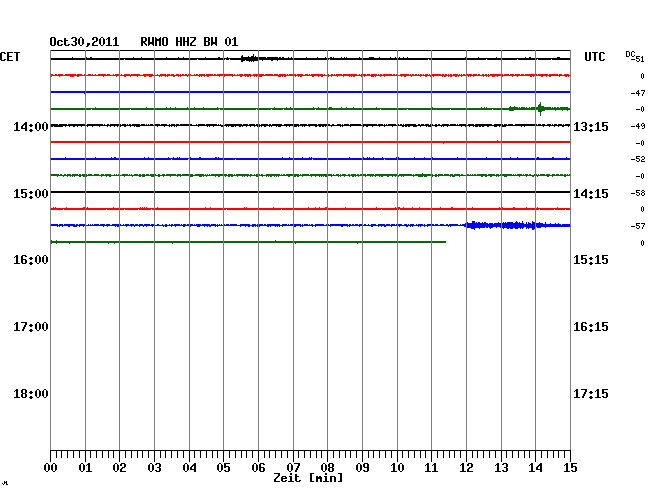The height and width of the screenshot is (494, 650).
Task: Click minute tick label "01"
Action: pyautogui.click(x=85, y=468)
